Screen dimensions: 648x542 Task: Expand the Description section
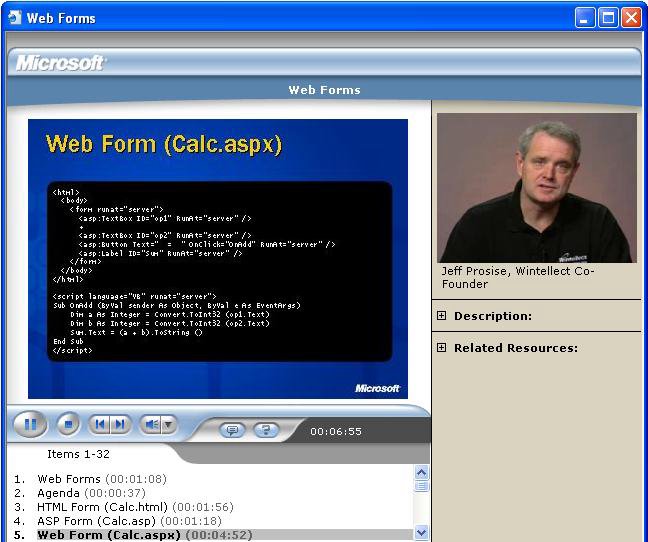pos(441,316)
